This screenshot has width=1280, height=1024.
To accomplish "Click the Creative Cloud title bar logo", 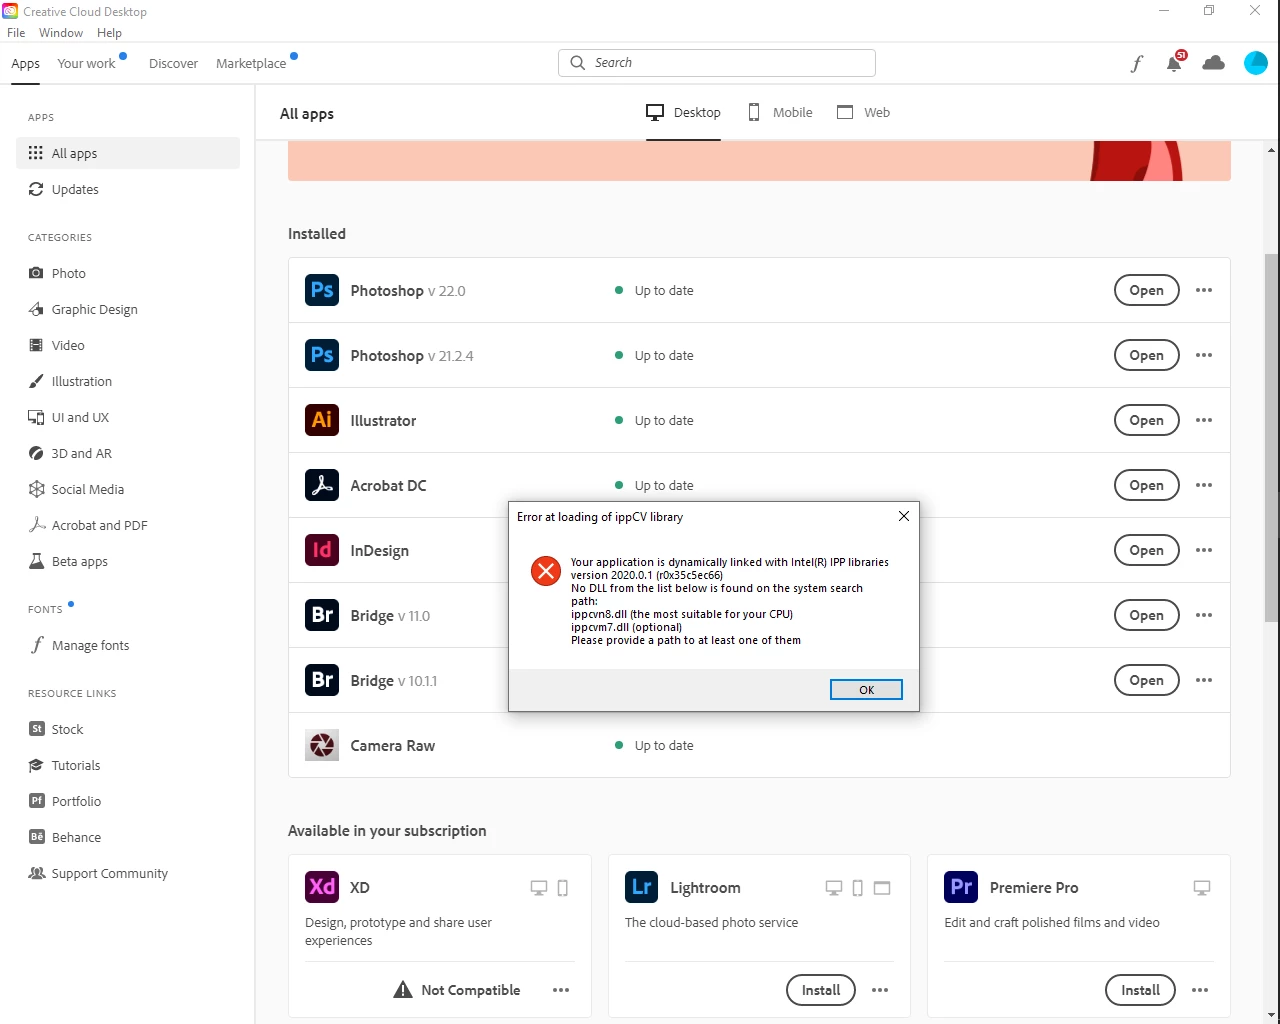I will point(10,11).
